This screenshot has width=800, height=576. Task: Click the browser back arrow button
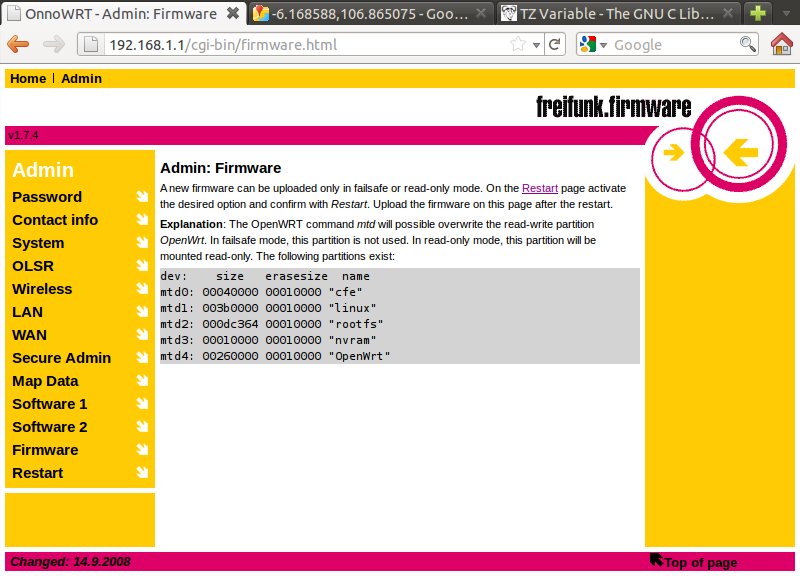[x=19, y=45]
